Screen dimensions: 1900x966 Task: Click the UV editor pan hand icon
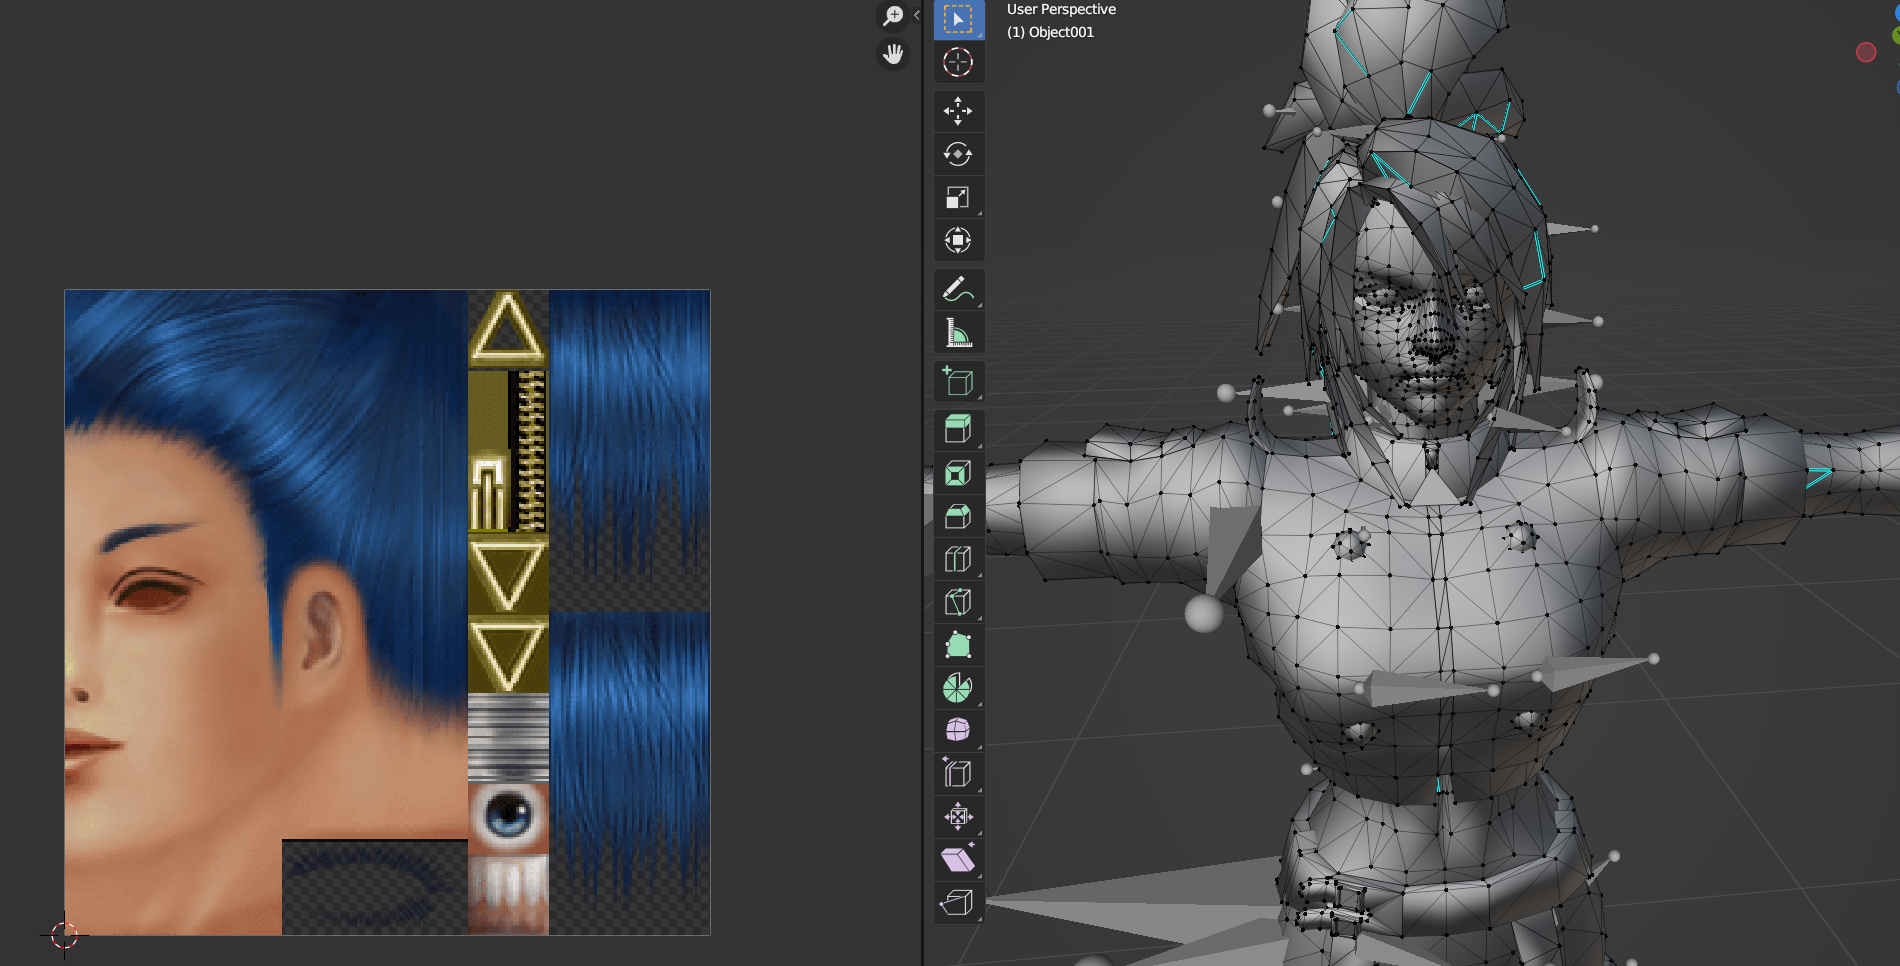pyautogui.click(x=892, y=54)
